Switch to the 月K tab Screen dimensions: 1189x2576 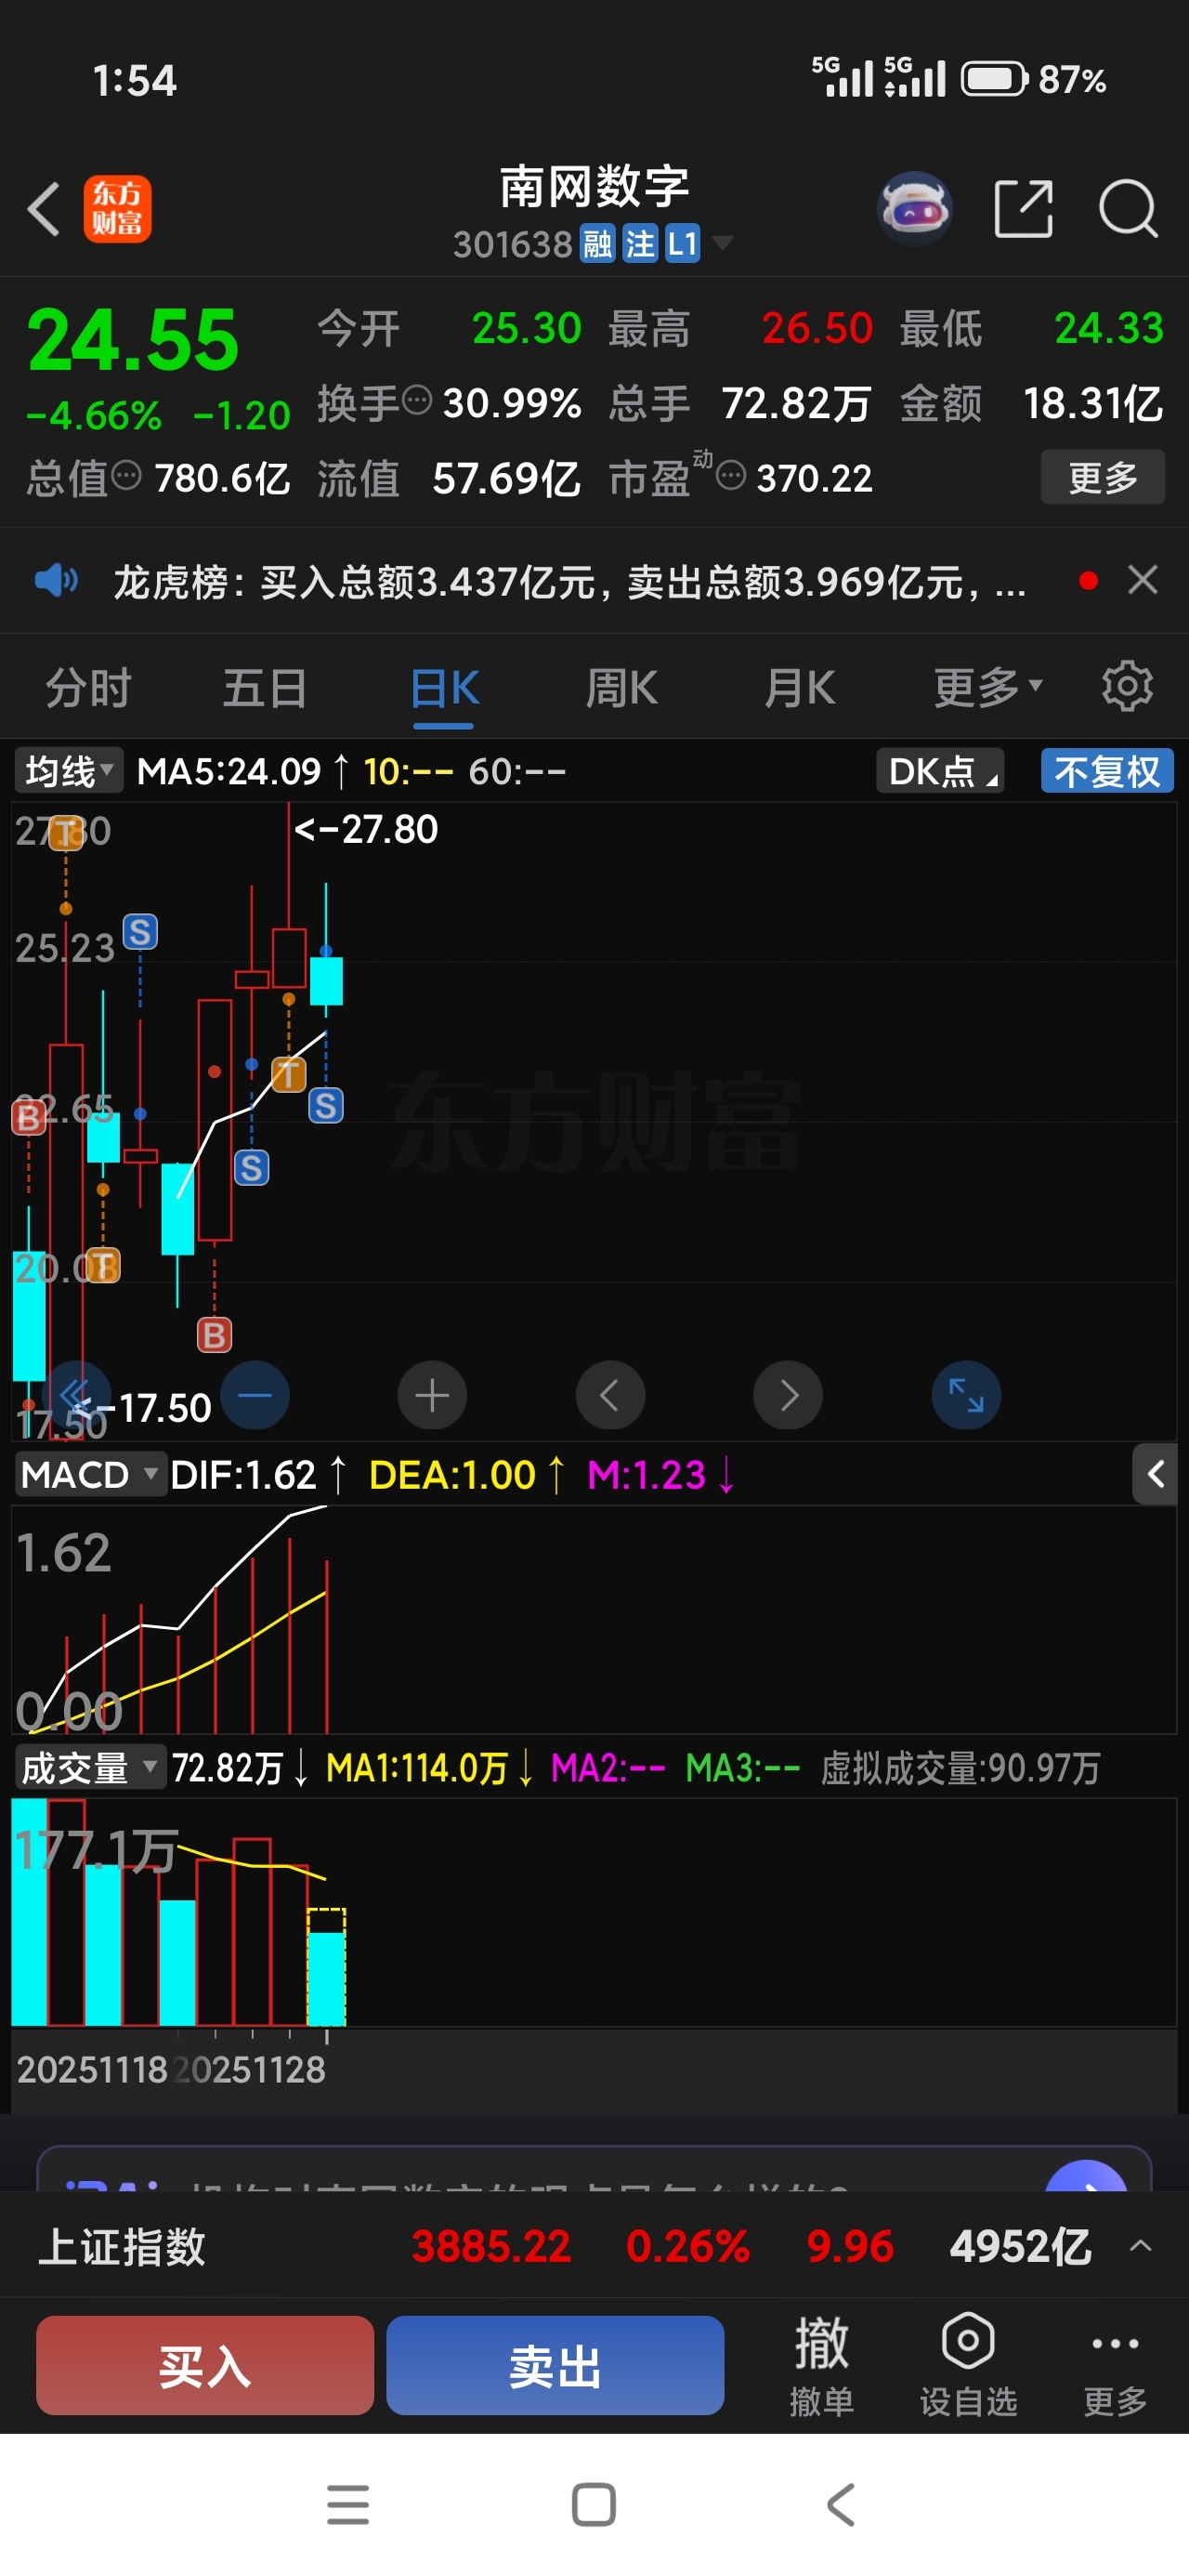[x=799, y=687]
